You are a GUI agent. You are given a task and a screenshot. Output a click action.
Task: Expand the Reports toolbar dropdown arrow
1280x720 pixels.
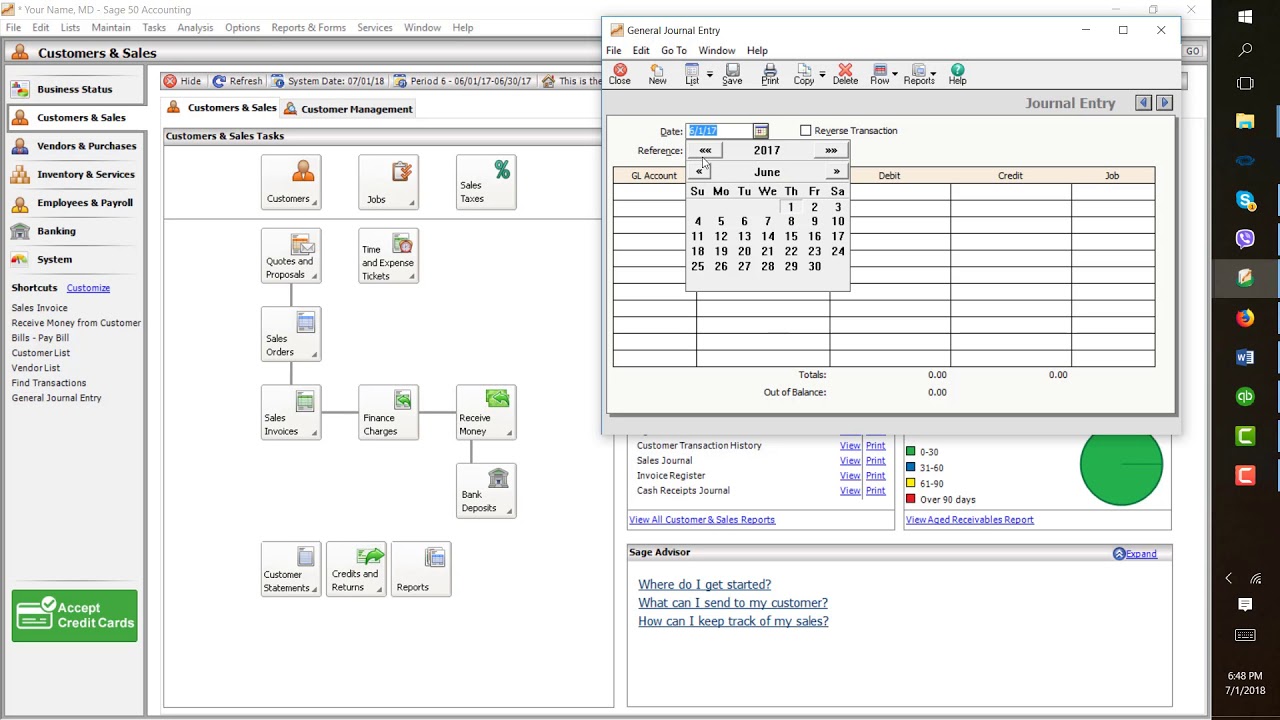[x=933, y=73]
